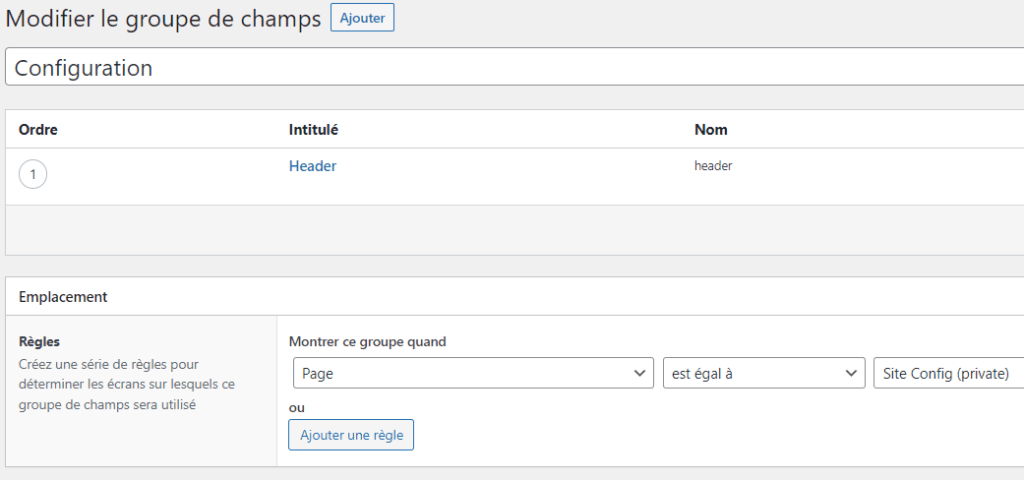Click the 'Montrer ce groupe quand' label
Screen dimensions: 1024x480
point(367,342)
